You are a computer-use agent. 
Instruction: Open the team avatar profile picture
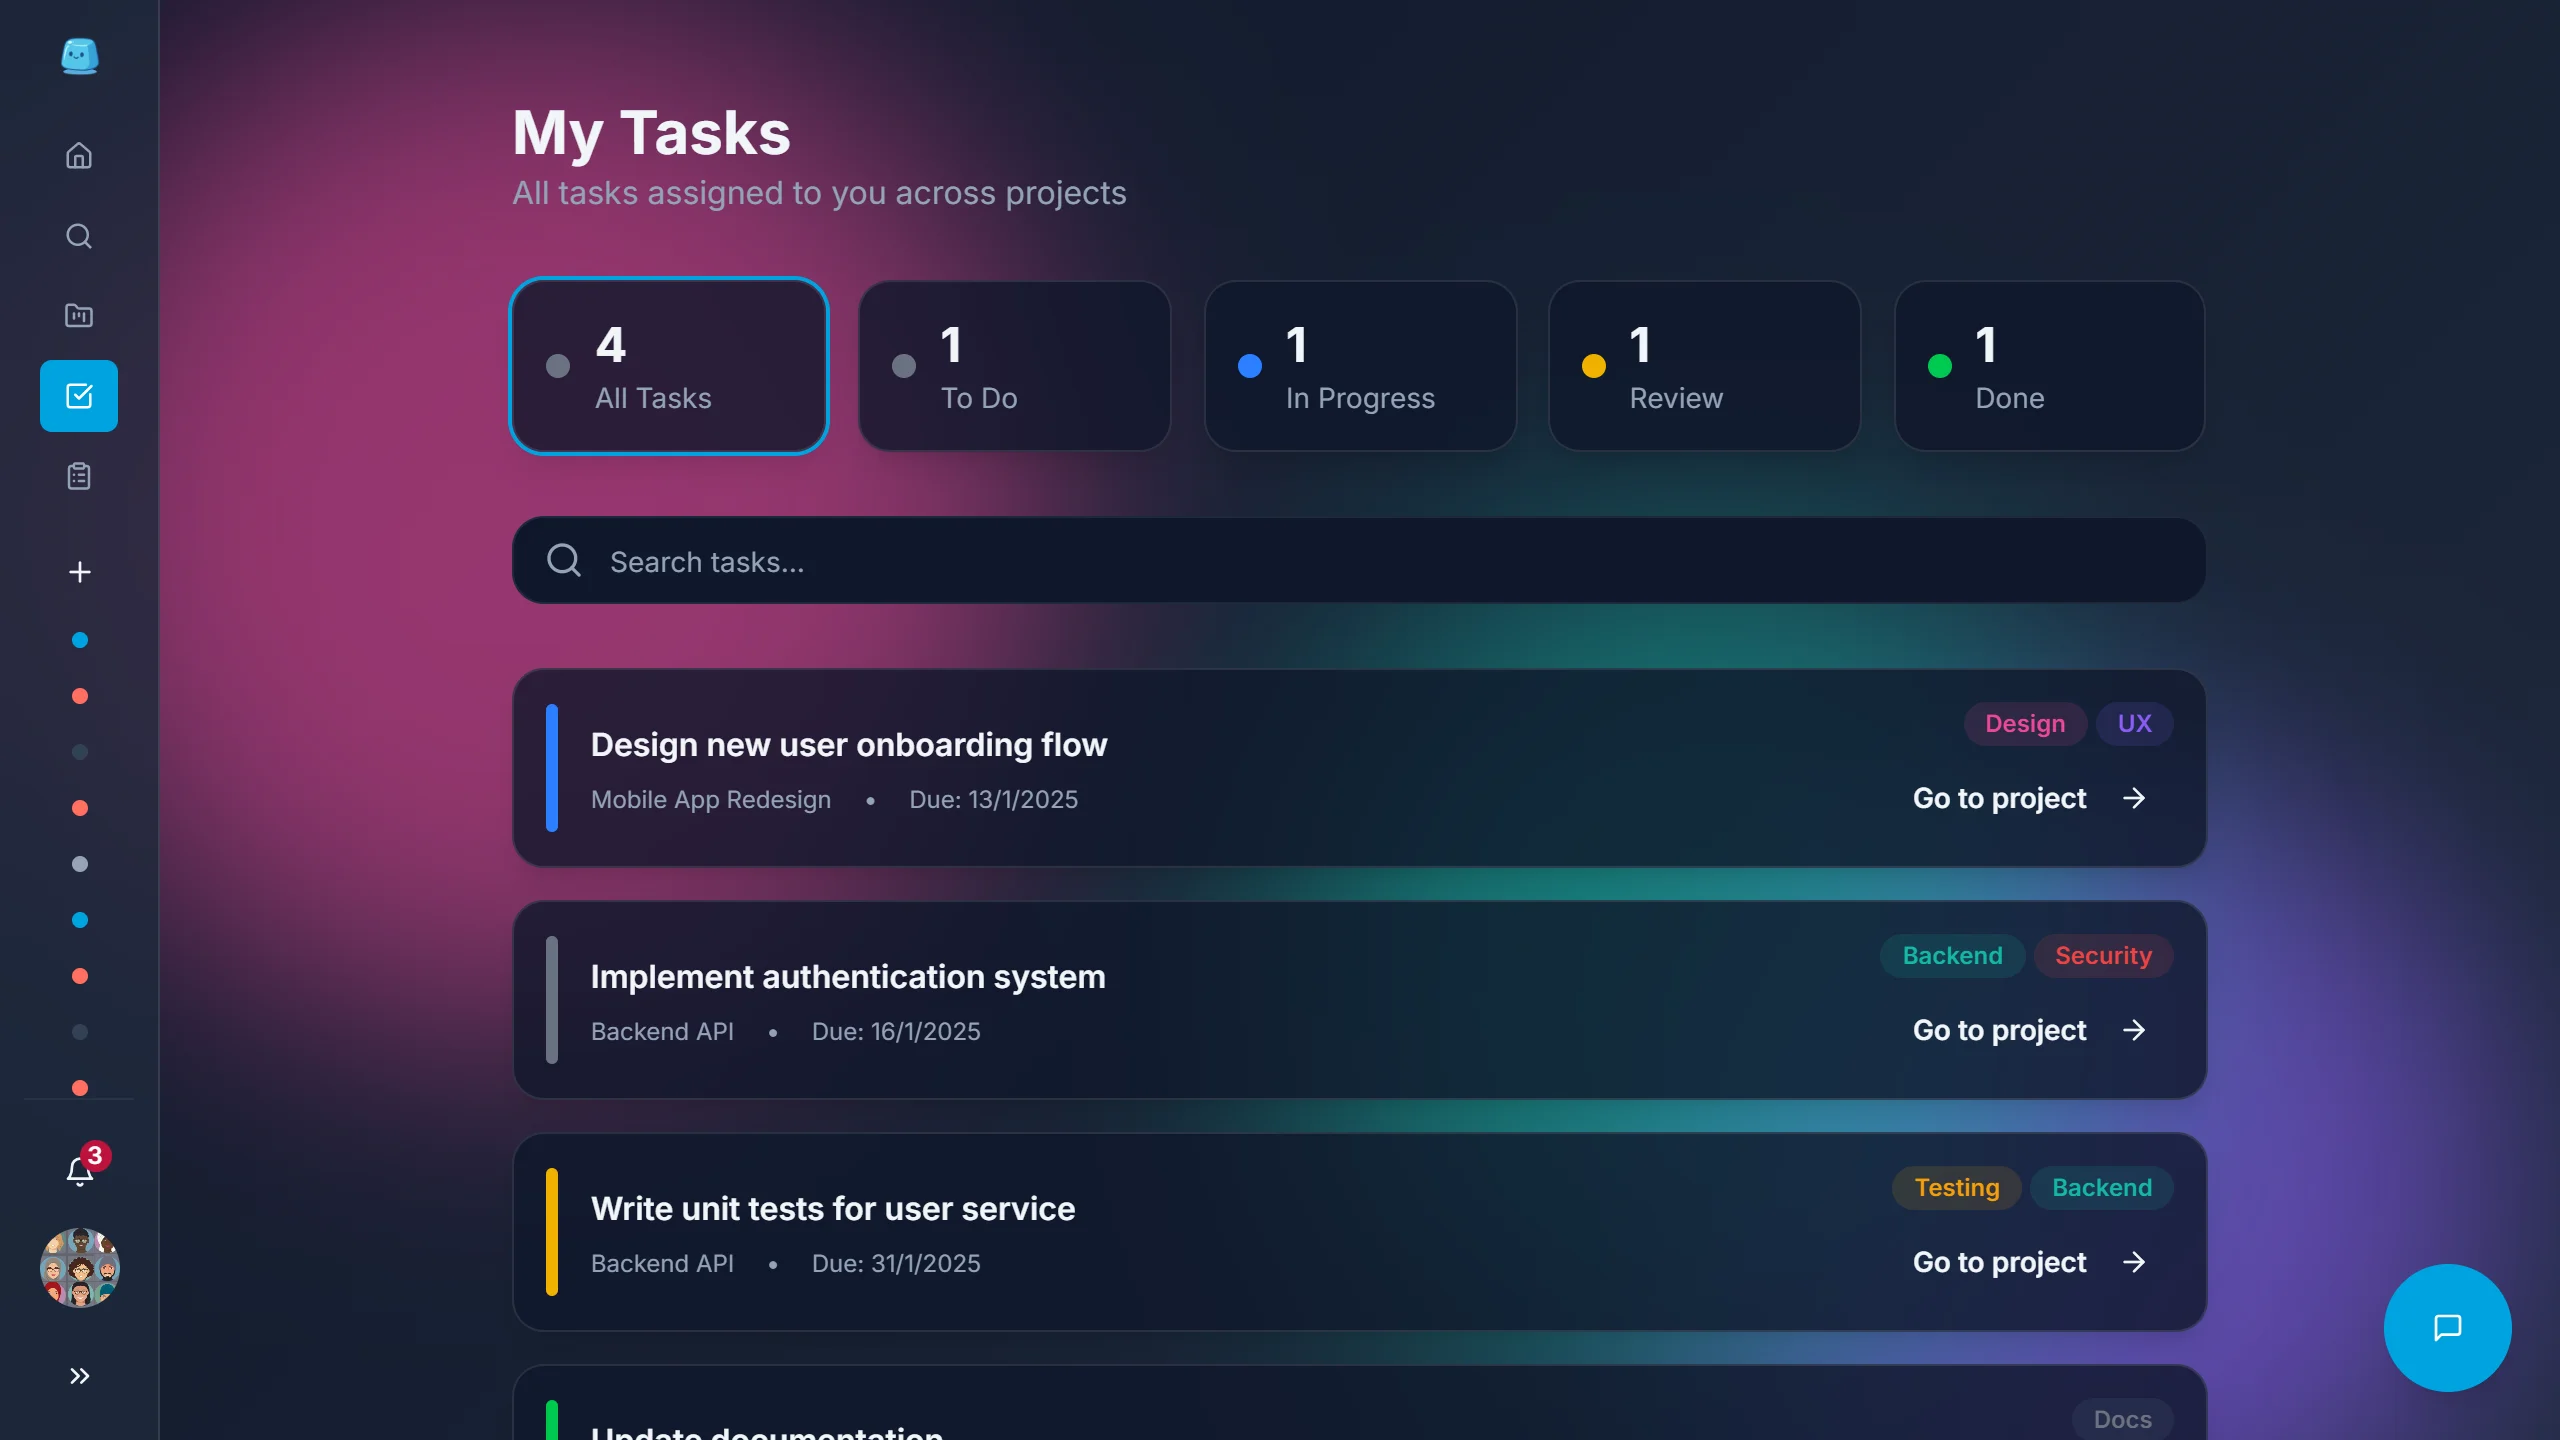click(x=79, y=1268)
